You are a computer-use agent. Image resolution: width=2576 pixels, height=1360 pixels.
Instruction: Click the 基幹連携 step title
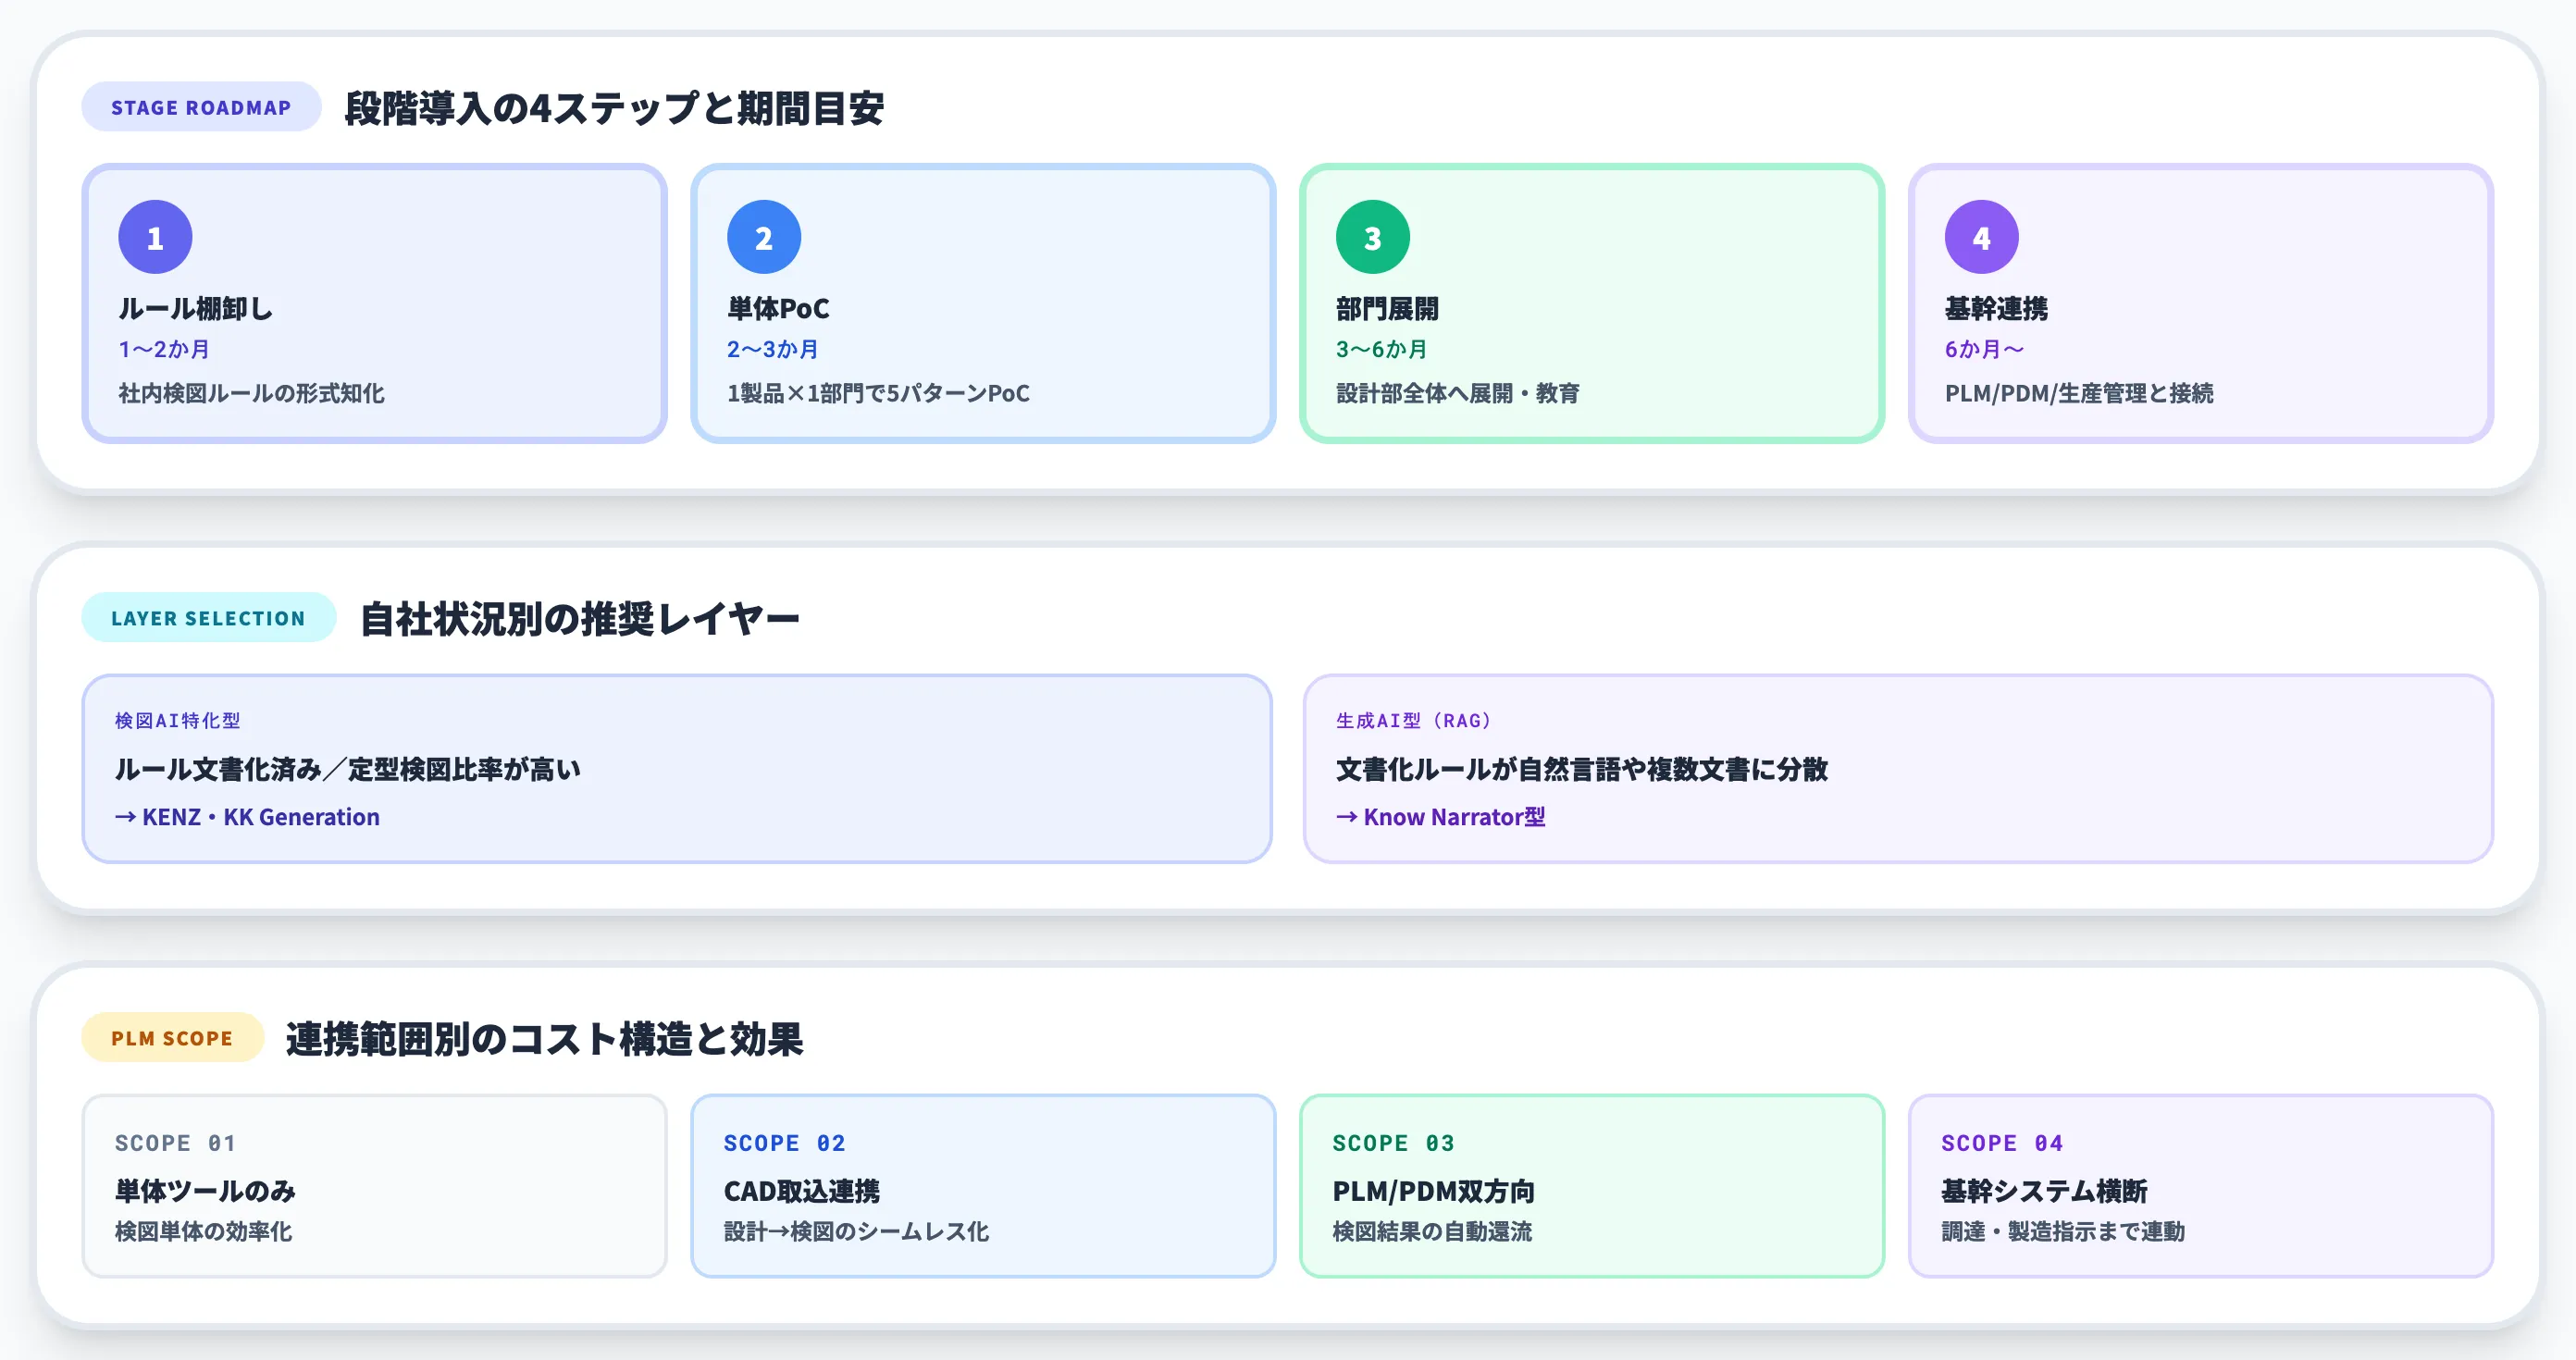[1996, 308]
